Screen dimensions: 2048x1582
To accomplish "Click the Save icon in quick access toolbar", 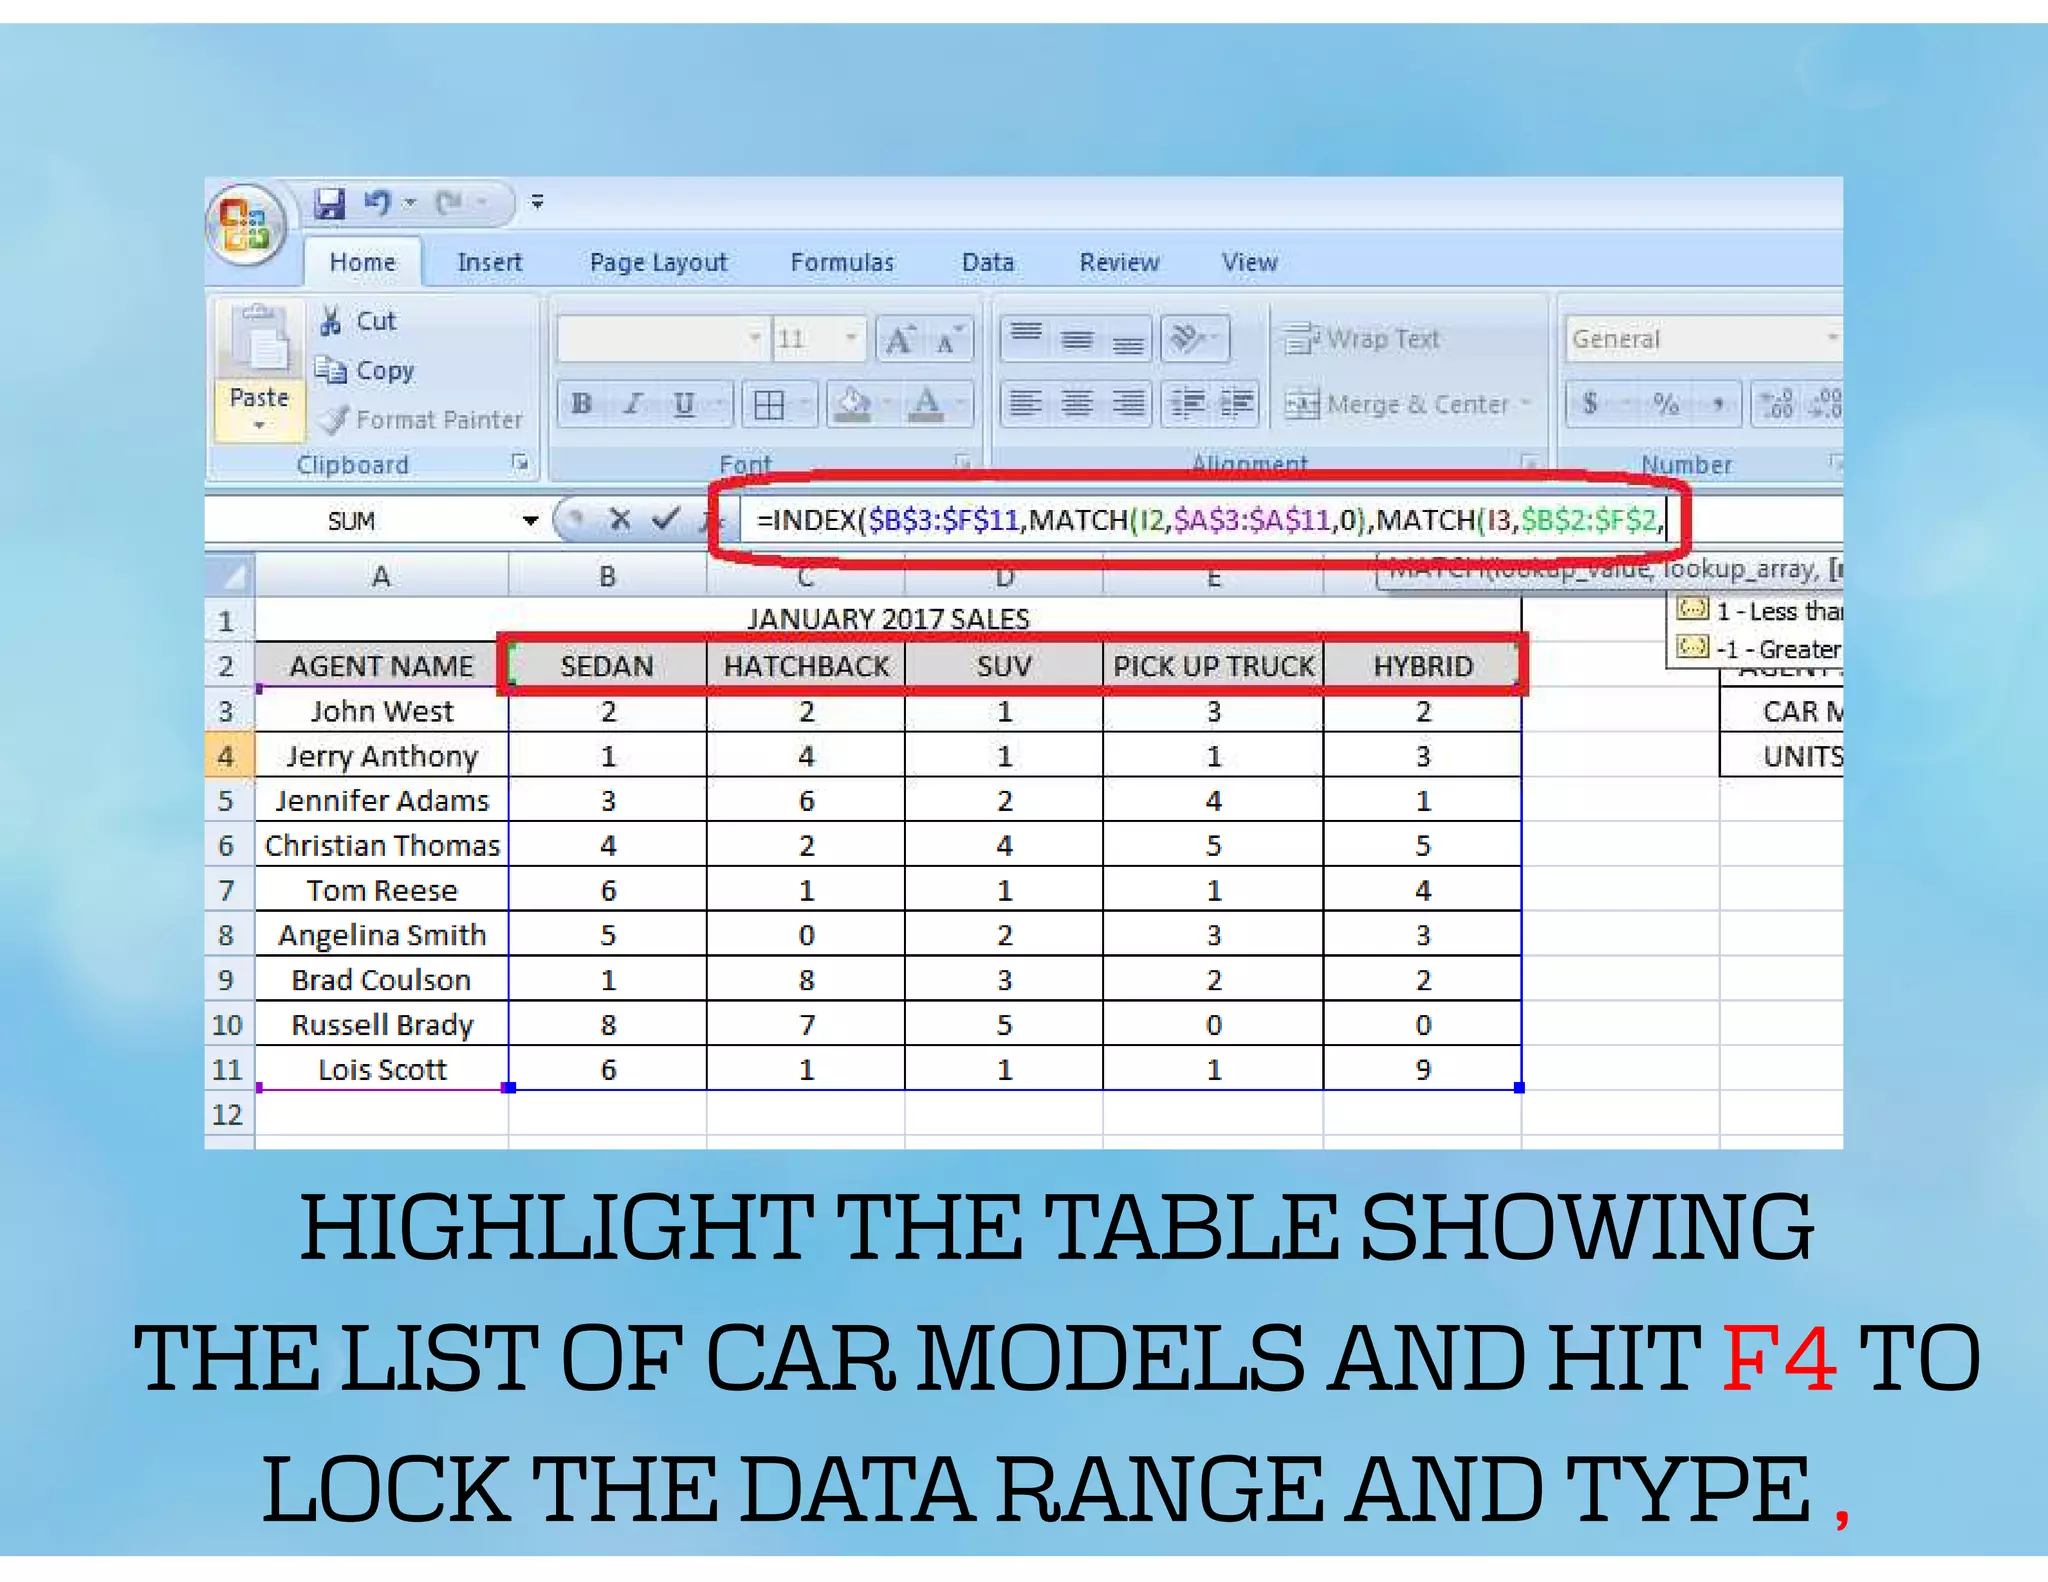I will point(330,203).
